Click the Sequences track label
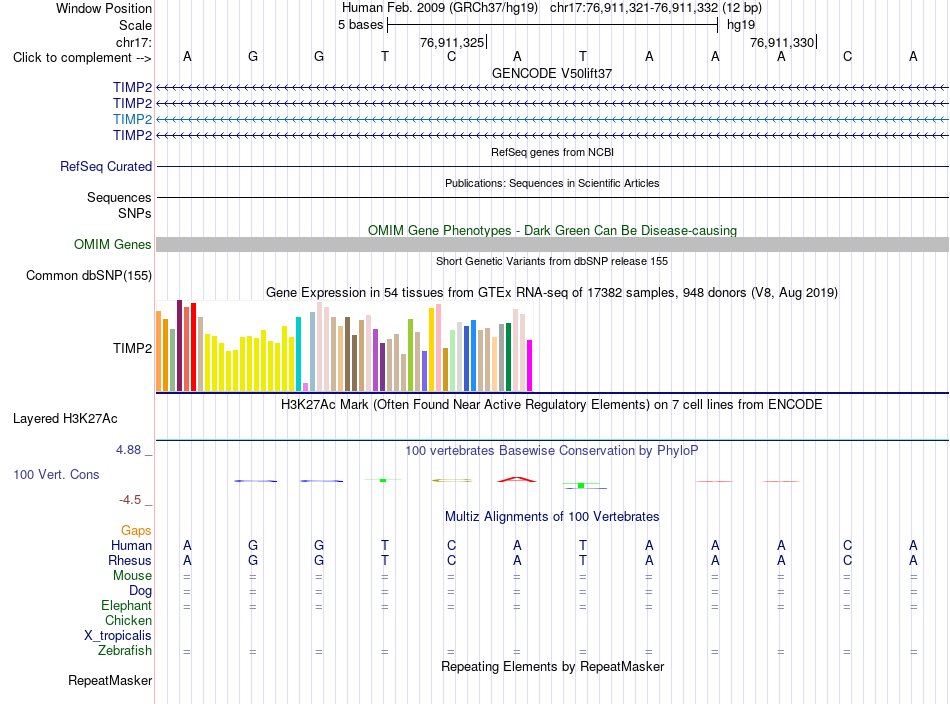Image resolution: width=950 pixels, height=704 pixels. point(119,198)
